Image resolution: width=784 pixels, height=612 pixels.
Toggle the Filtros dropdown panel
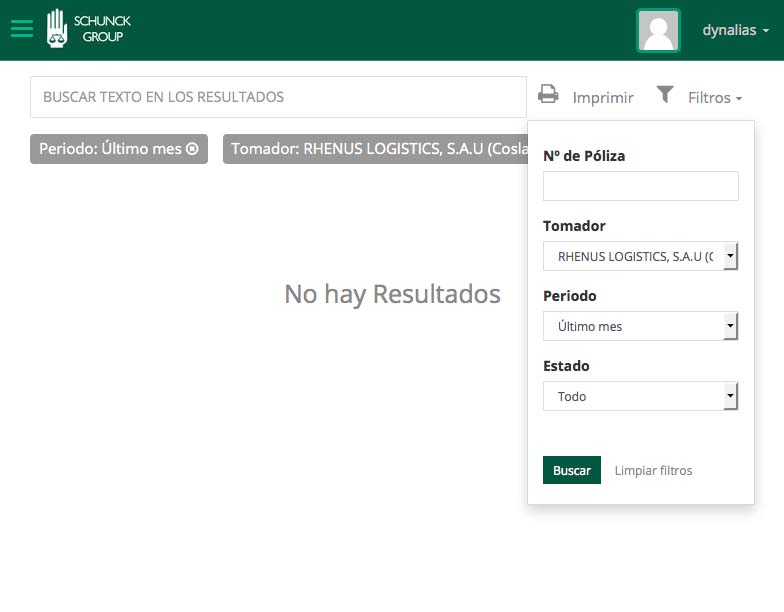pyautogui.click(x=714, y=98)
